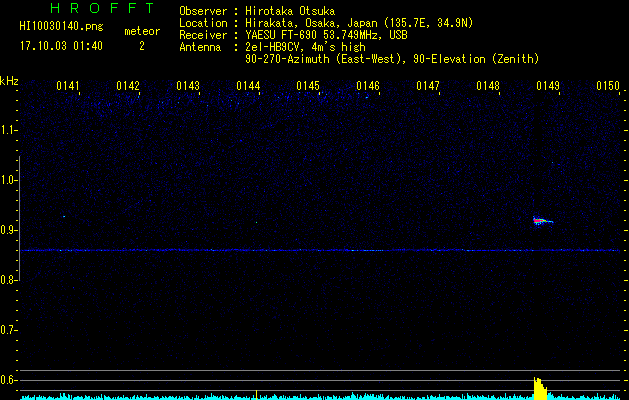This screenshot has height=400, width=629.
Task: Click the Antenna line 2el-HB9CV
Action: 272,47
